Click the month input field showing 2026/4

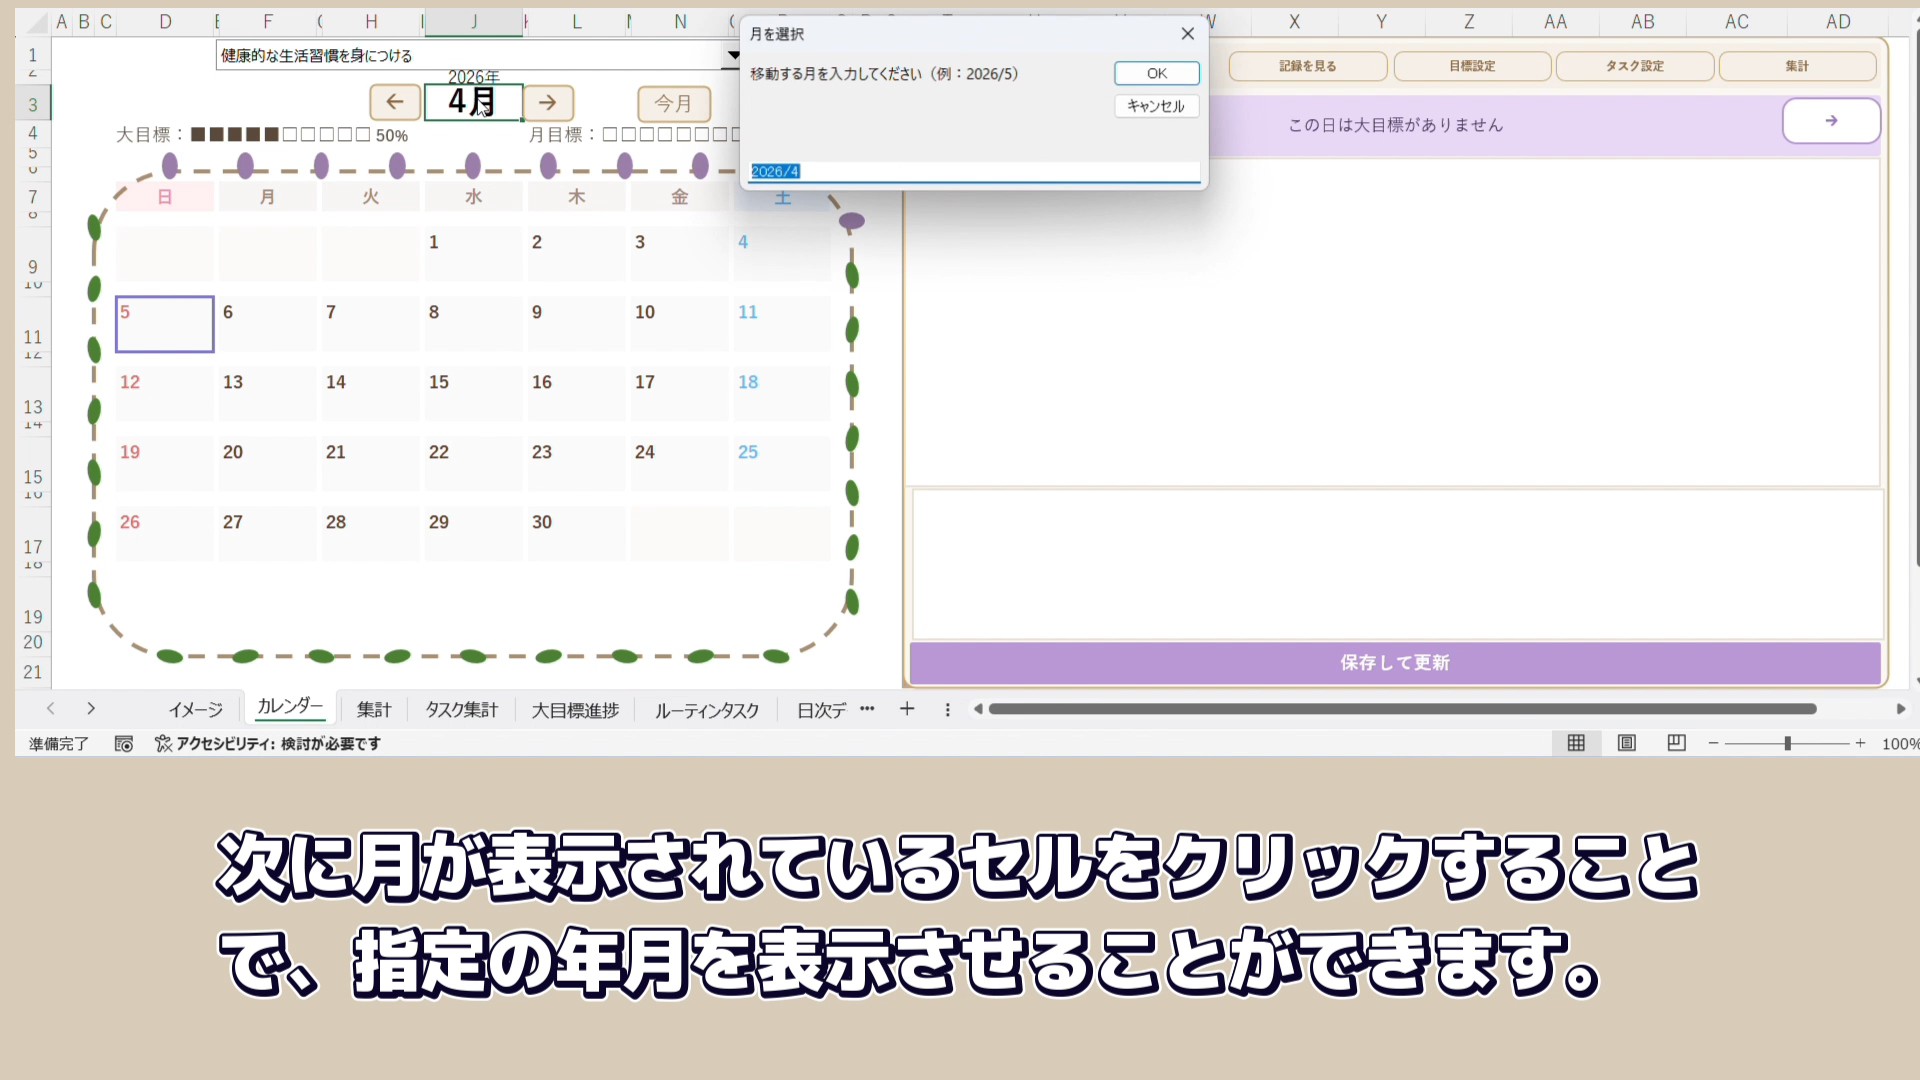[974, 172]
